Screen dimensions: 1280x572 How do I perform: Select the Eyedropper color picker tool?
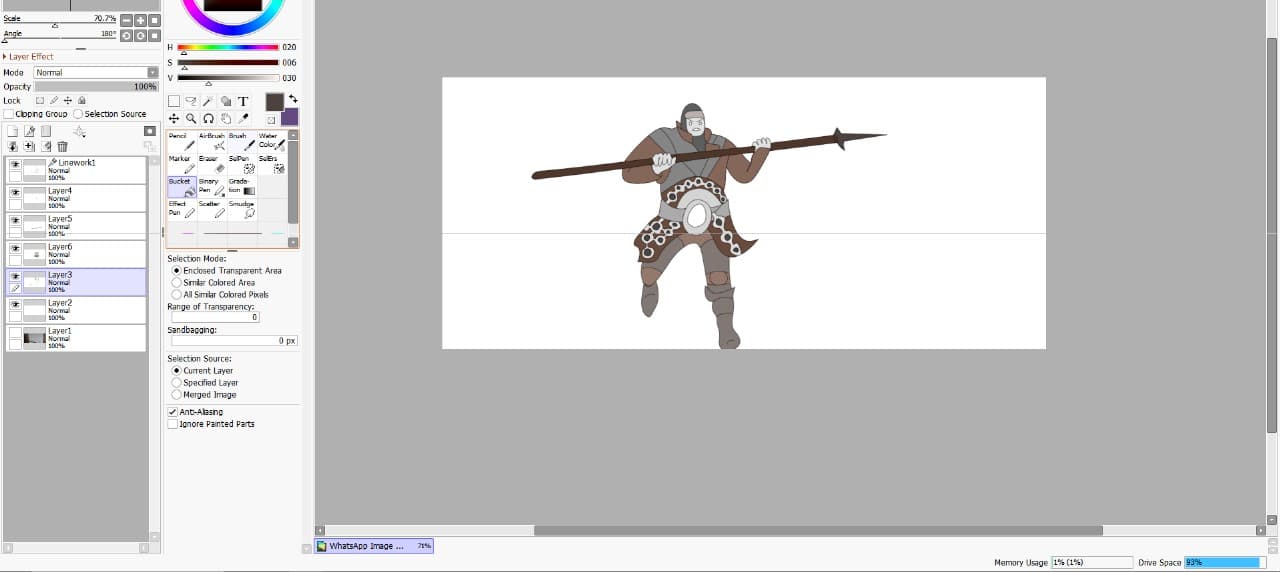242,118
